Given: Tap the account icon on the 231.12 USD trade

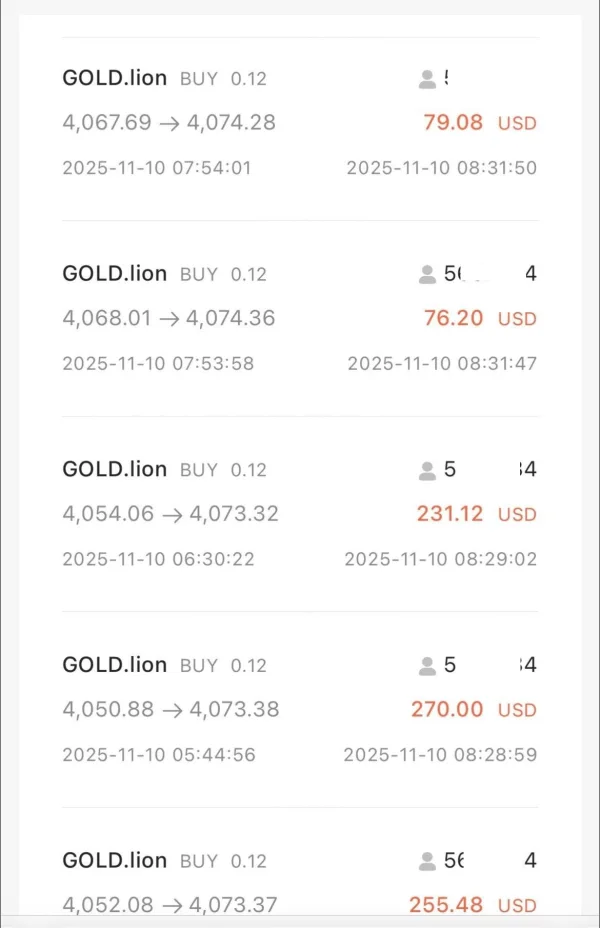Looking at the screenshot, I should tap(427, 470).
